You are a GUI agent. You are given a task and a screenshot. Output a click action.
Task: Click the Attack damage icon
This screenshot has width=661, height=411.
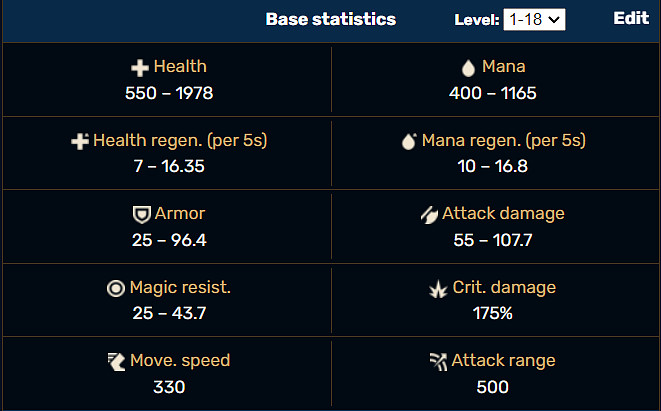(x=428, y=214)
